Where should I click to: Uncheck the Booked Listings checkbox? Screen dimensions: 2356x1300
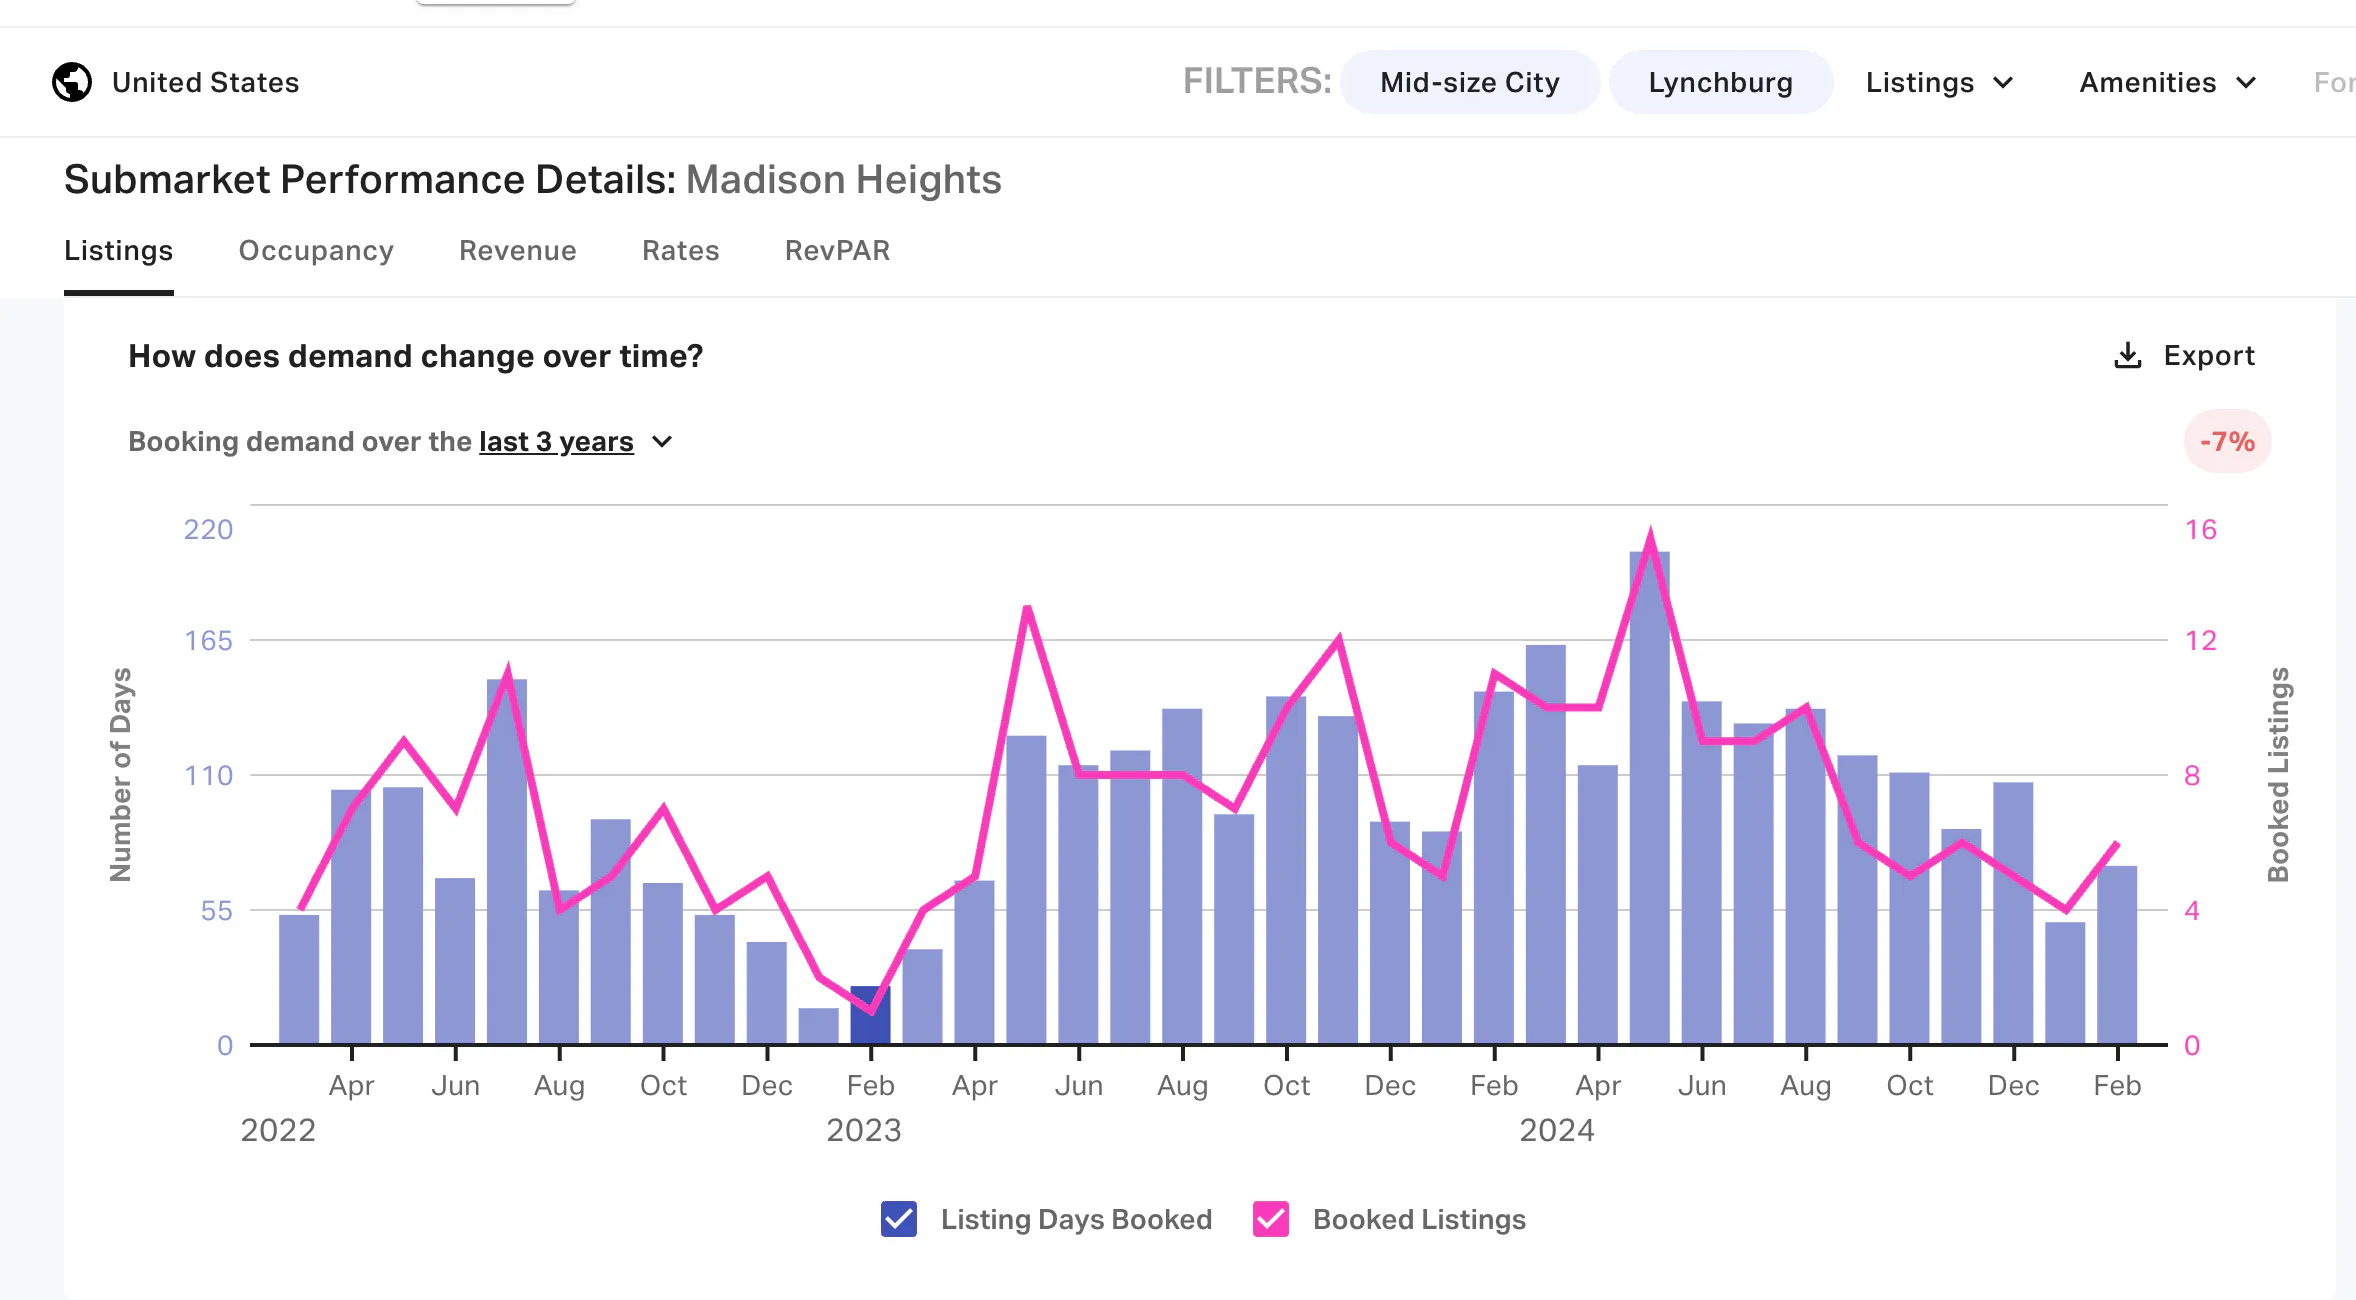(1270, 1219)
